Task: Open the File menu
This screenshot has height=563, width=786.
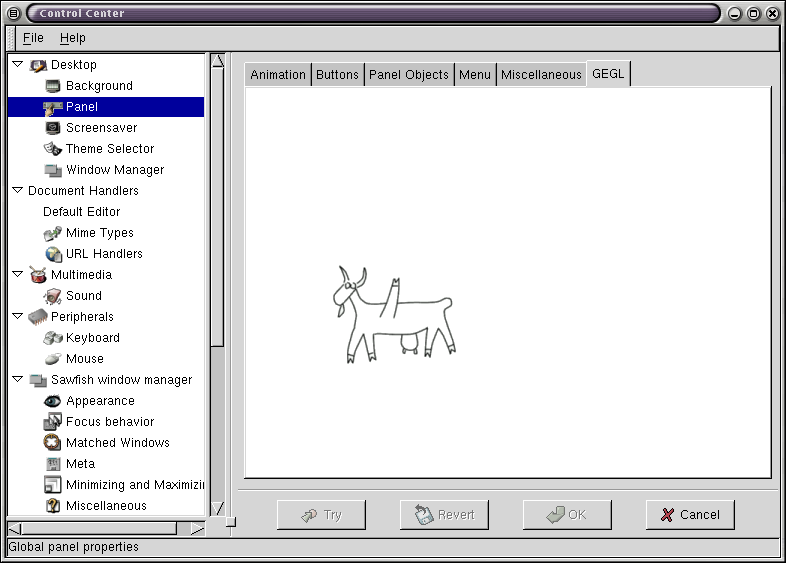Action: (33, 38)
